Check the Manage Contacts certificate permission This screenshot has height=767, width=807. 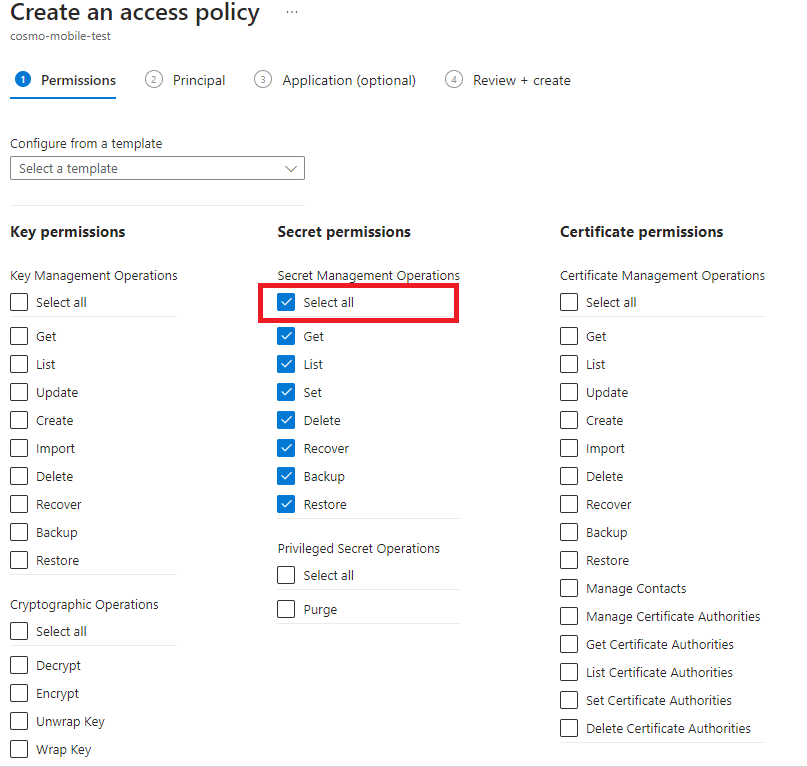pyautogui.click(x=568, y=588)
